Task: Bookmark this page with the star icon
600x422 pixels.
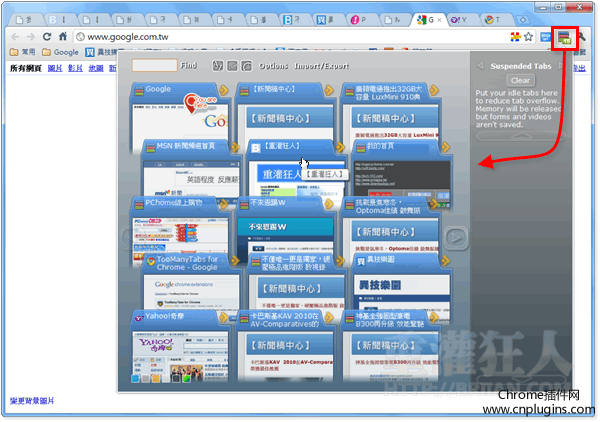Action: (x=528, y=37)
